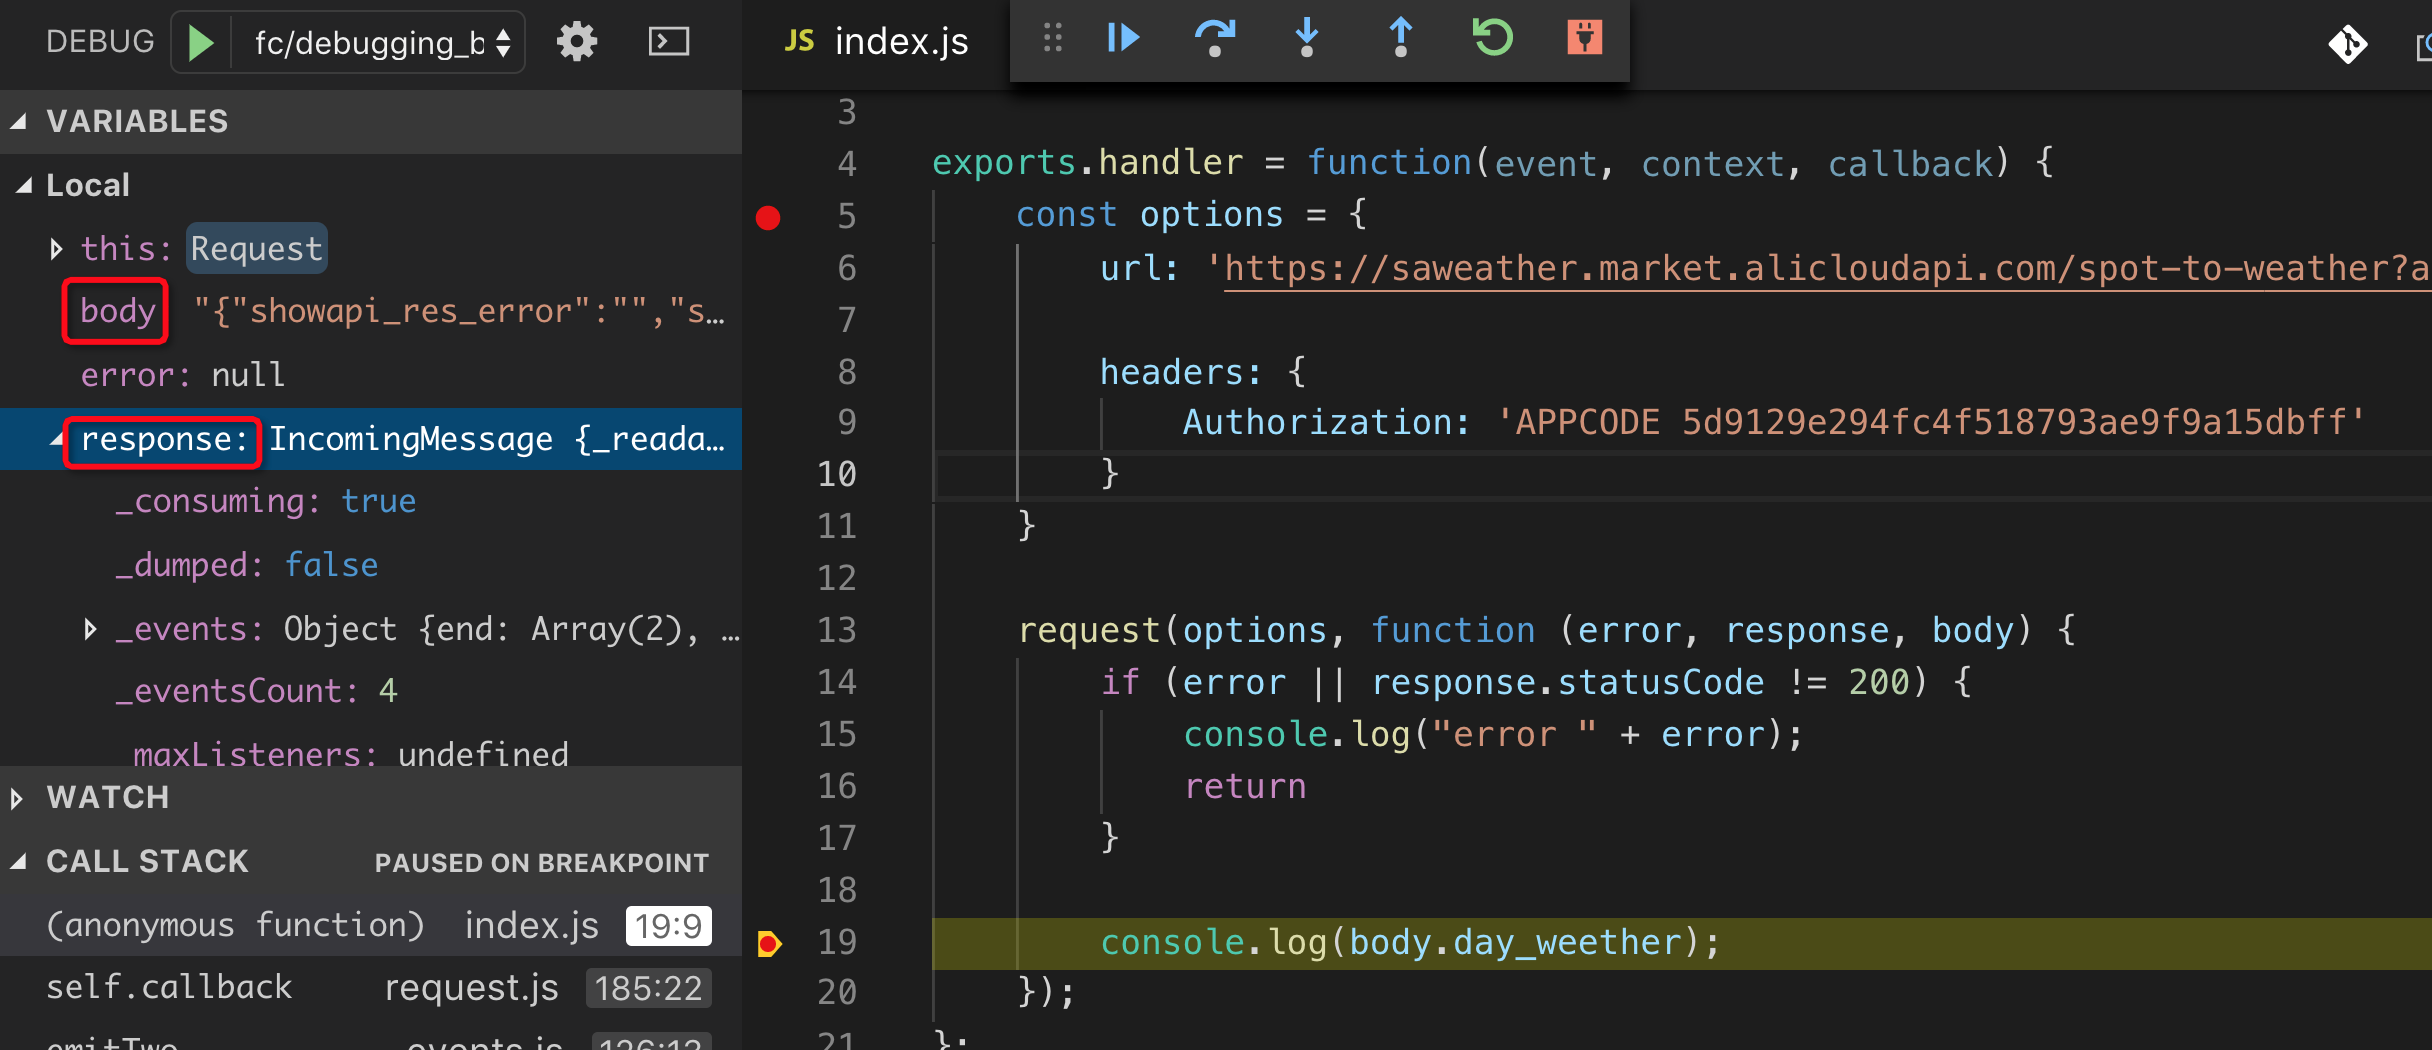The height and width of the screenshot is (1050, 2432).
Task: Click the request(options, function line
Action: (1546, 630)
